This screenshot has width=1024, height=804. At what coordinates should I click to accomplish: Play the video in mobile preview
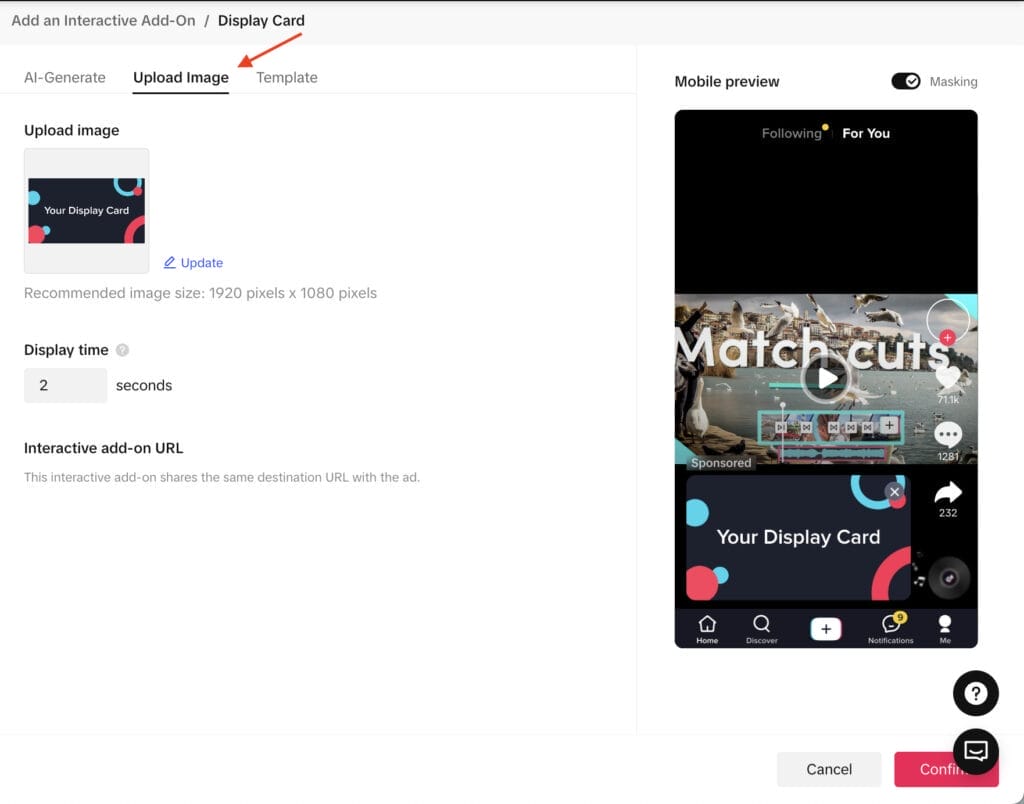click(x=826, y=378)
